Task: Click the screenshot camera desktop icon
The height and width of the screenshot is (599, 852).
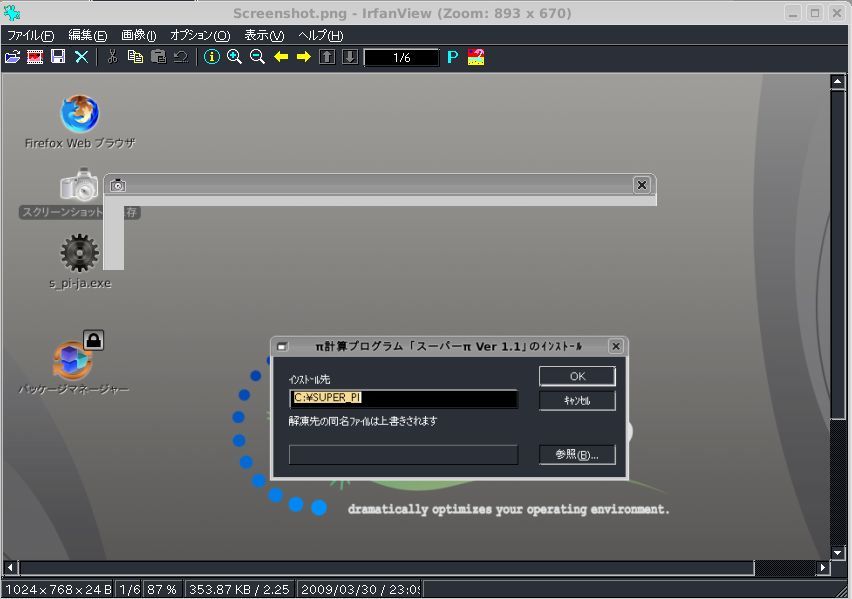Action: click(x=79, y=185)
